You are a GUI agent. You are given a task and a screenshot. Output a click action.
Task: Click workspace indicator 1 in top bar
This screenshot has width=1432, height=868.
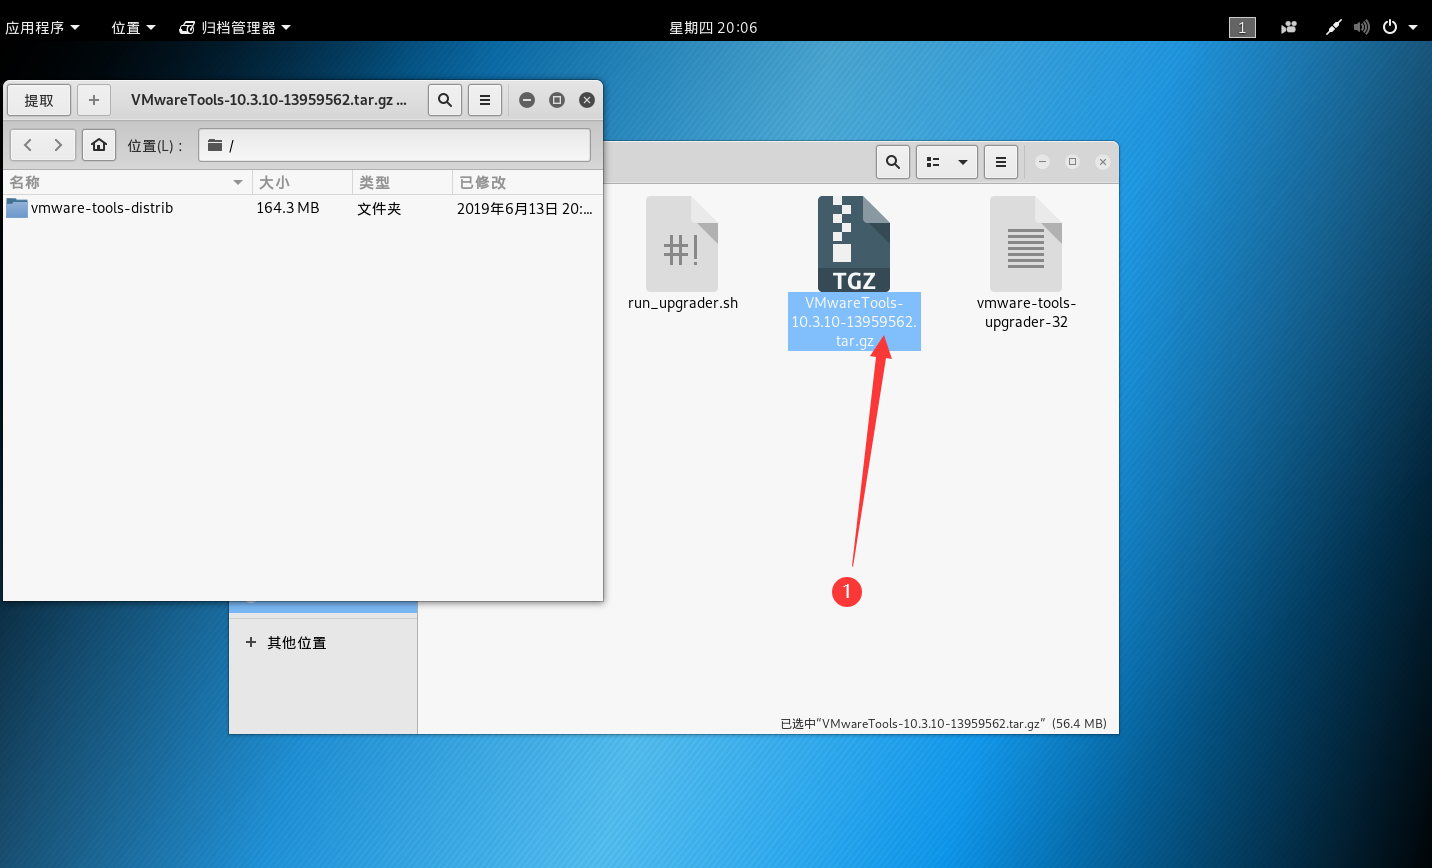1242,27
